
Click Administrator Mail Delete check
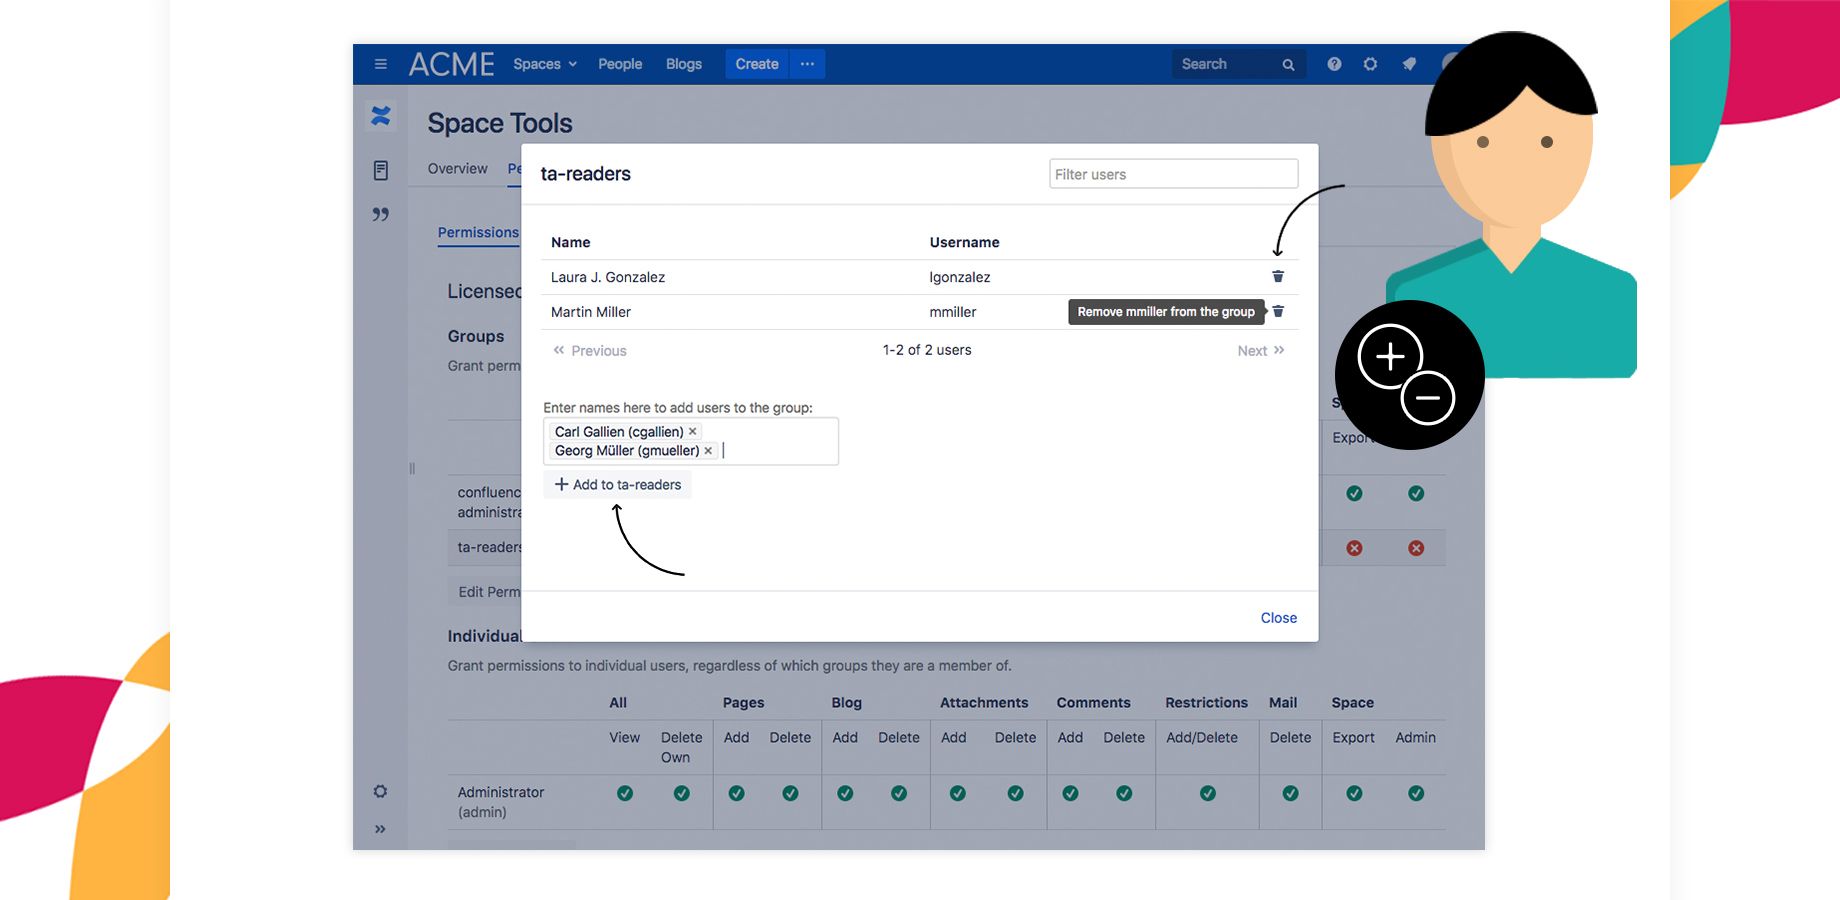click(x=1291, y=793)
